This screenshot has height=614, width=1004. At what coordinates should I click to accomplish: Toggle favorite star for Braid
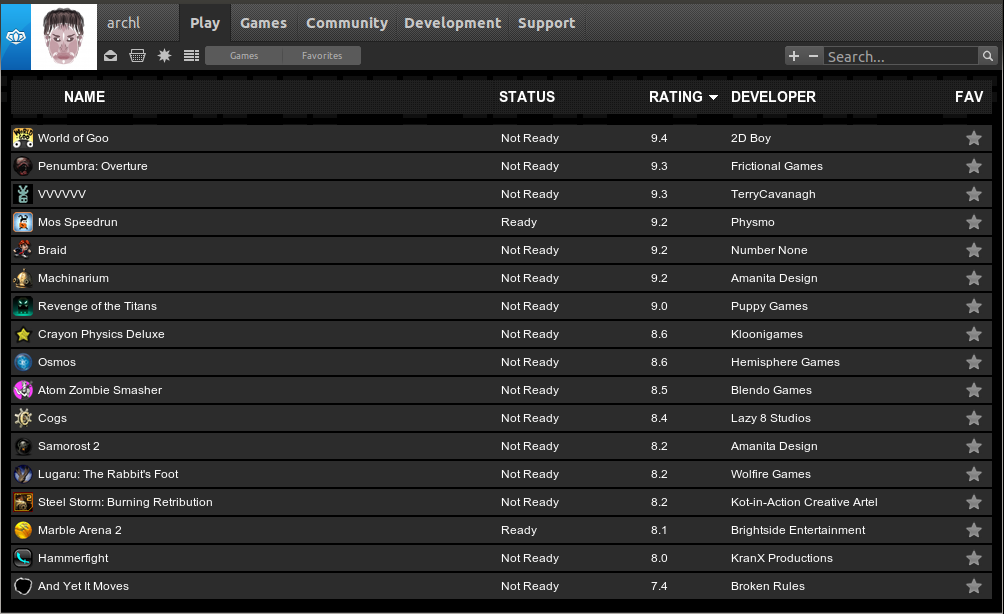[x=974, y=250]
